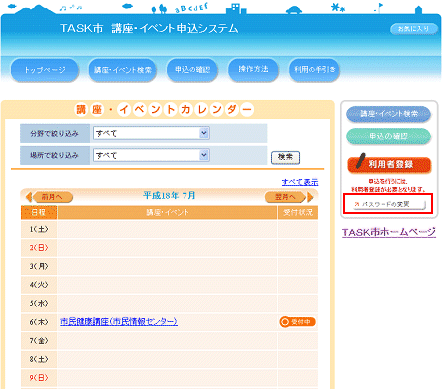Screen dimensions: 442x389
Task: Select the 申込の確認 top navigation button
Action: 192,70
